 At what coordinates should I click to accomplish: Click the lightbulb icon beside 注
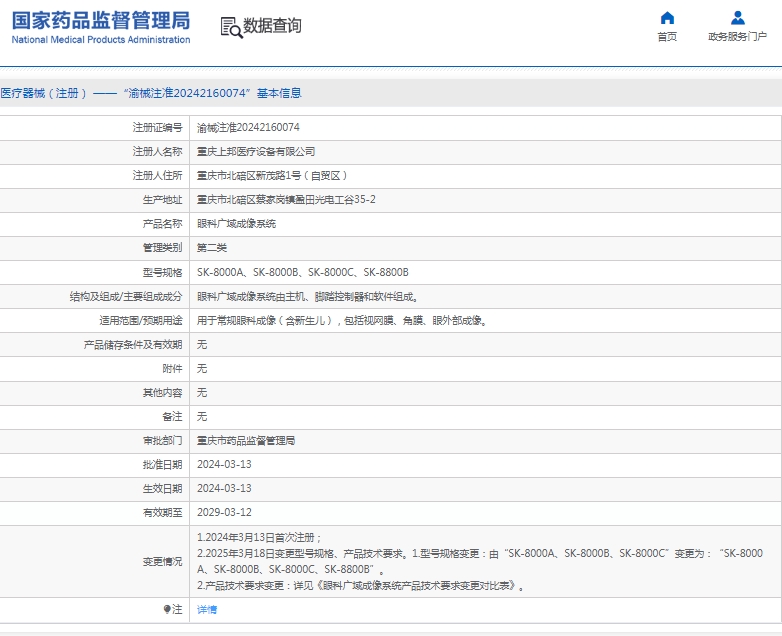[167, 609]
